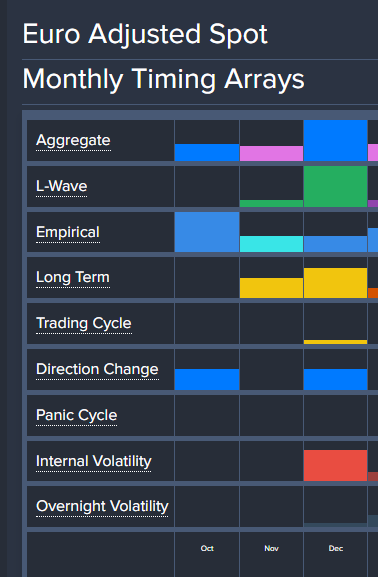Screen dimensions: 378x577
Task: Click the Oct month column label
Action: coord(207,549)
